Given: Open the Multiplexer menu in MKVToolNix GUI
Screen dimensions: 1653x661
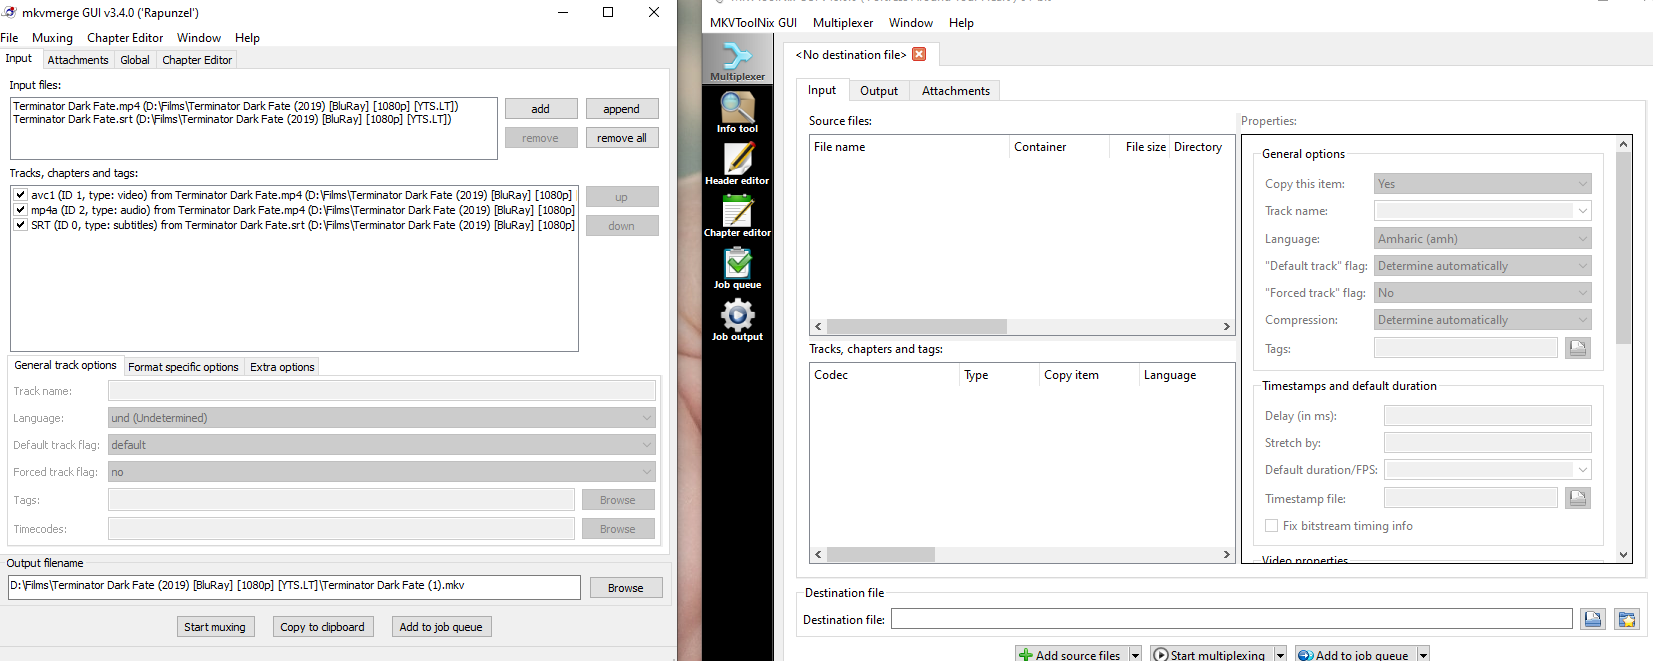Looking at the screenshot, I should [x=843, y=23].
